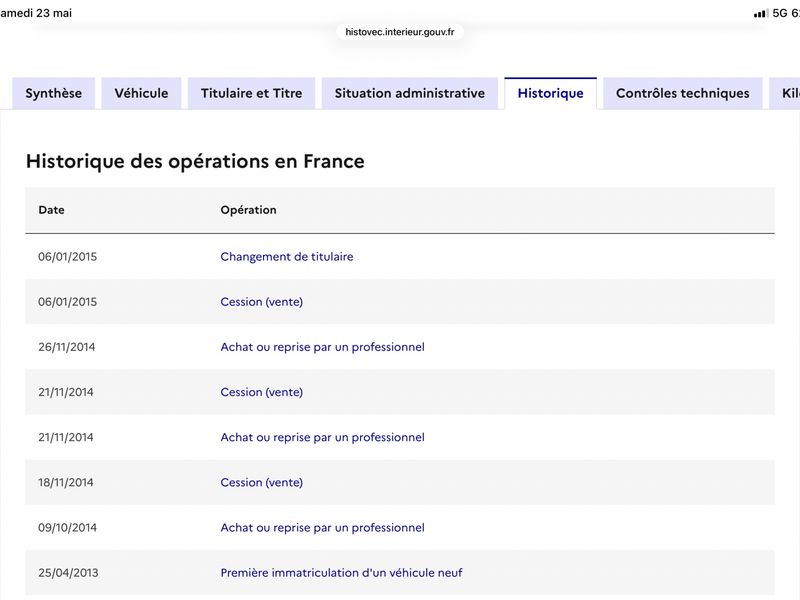800x600 pixels.
Task: Click the Opération column header
Action: click(x=248, y=210)
